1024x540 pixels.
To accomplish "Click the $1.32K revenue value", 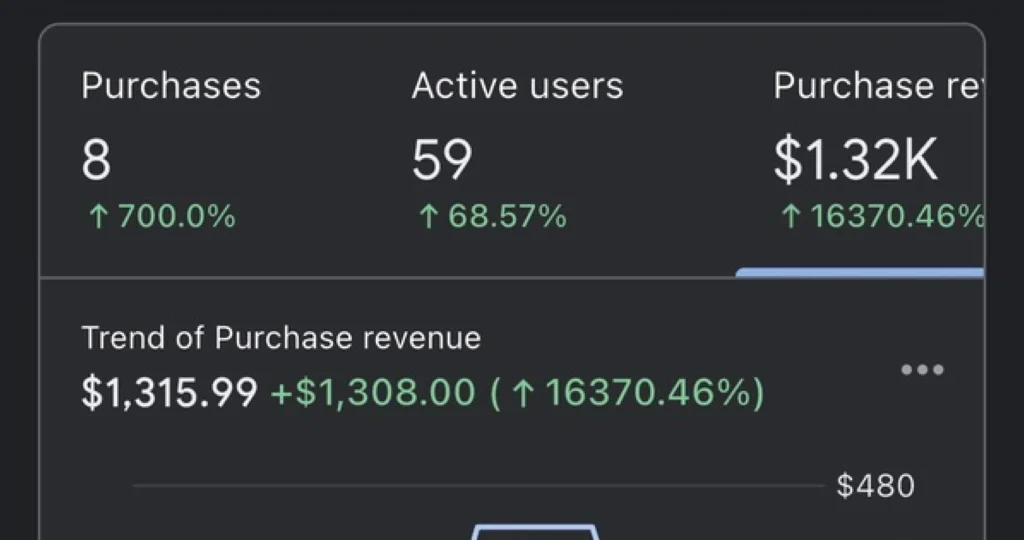I will coord(856,160).
